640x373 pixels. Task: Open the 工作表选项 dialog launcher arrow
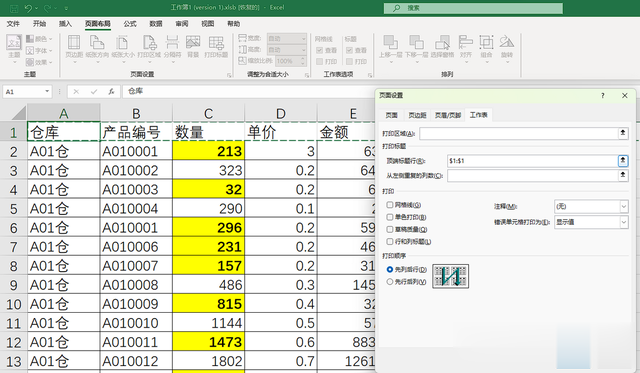pos(369,75)
